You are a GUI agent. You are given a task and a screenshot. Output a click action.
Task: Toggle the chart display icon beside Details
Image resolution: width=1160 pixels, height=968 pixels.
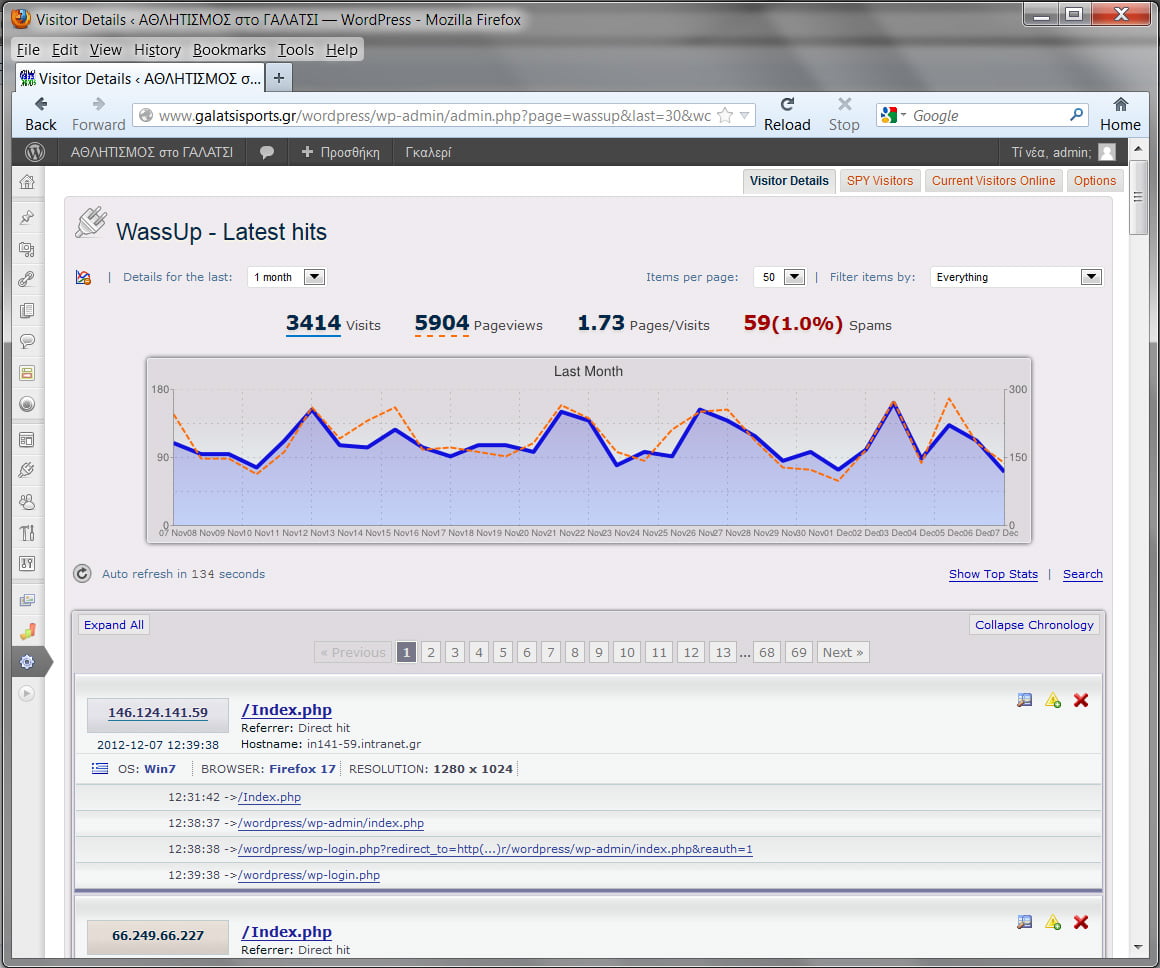(x=84, y=278)
